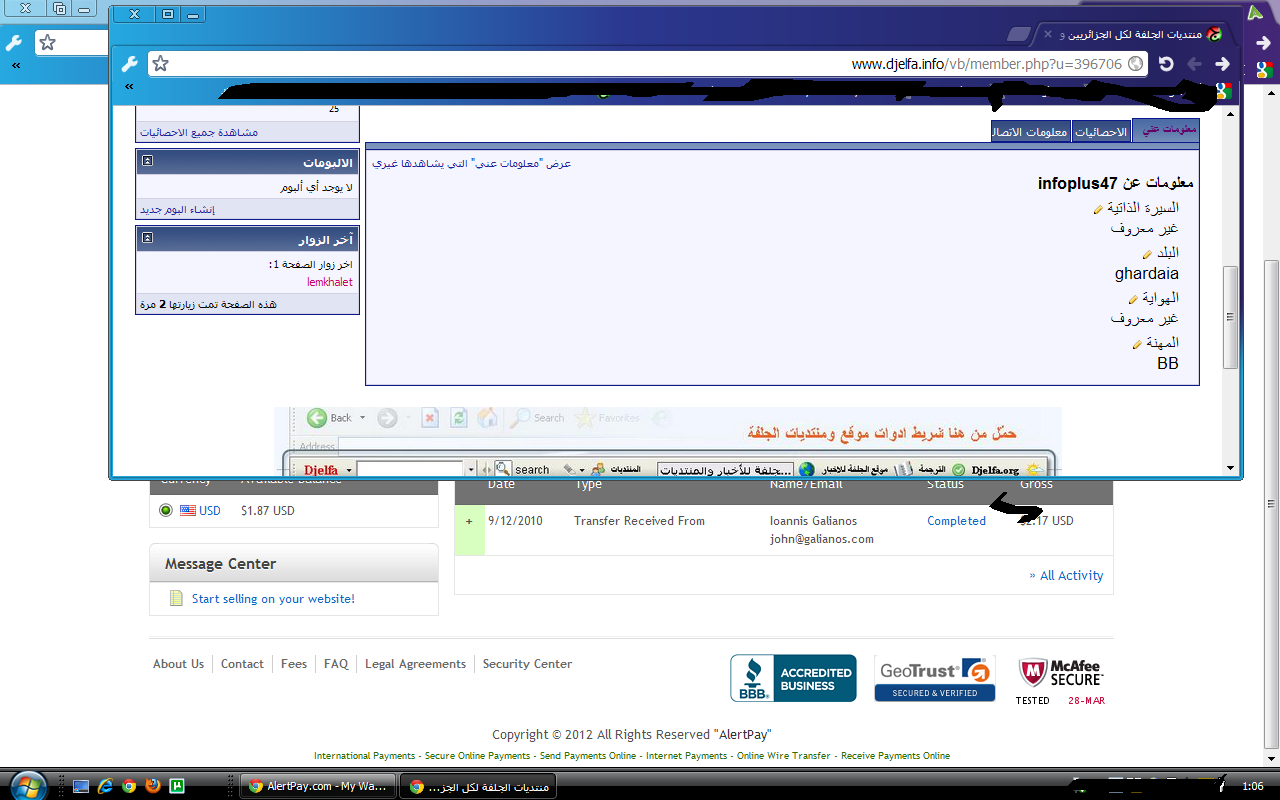Open the Contact footer link
1280x800 pixels.
[242, 664]
